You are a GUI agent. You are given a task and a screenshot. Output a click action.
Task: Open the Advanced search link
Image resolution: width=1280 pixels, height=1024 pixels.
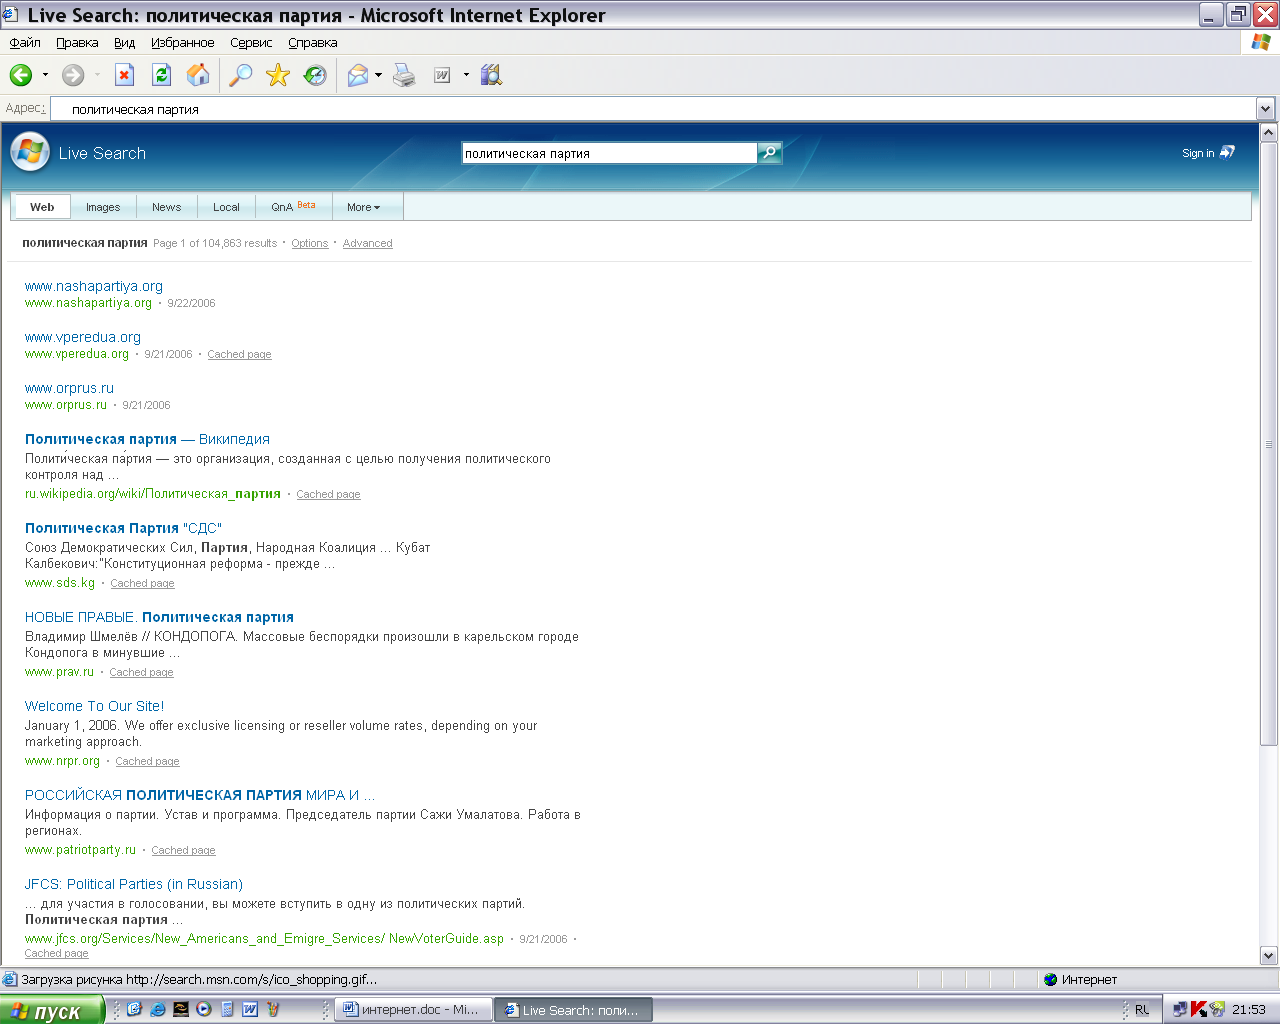(367, 243)
